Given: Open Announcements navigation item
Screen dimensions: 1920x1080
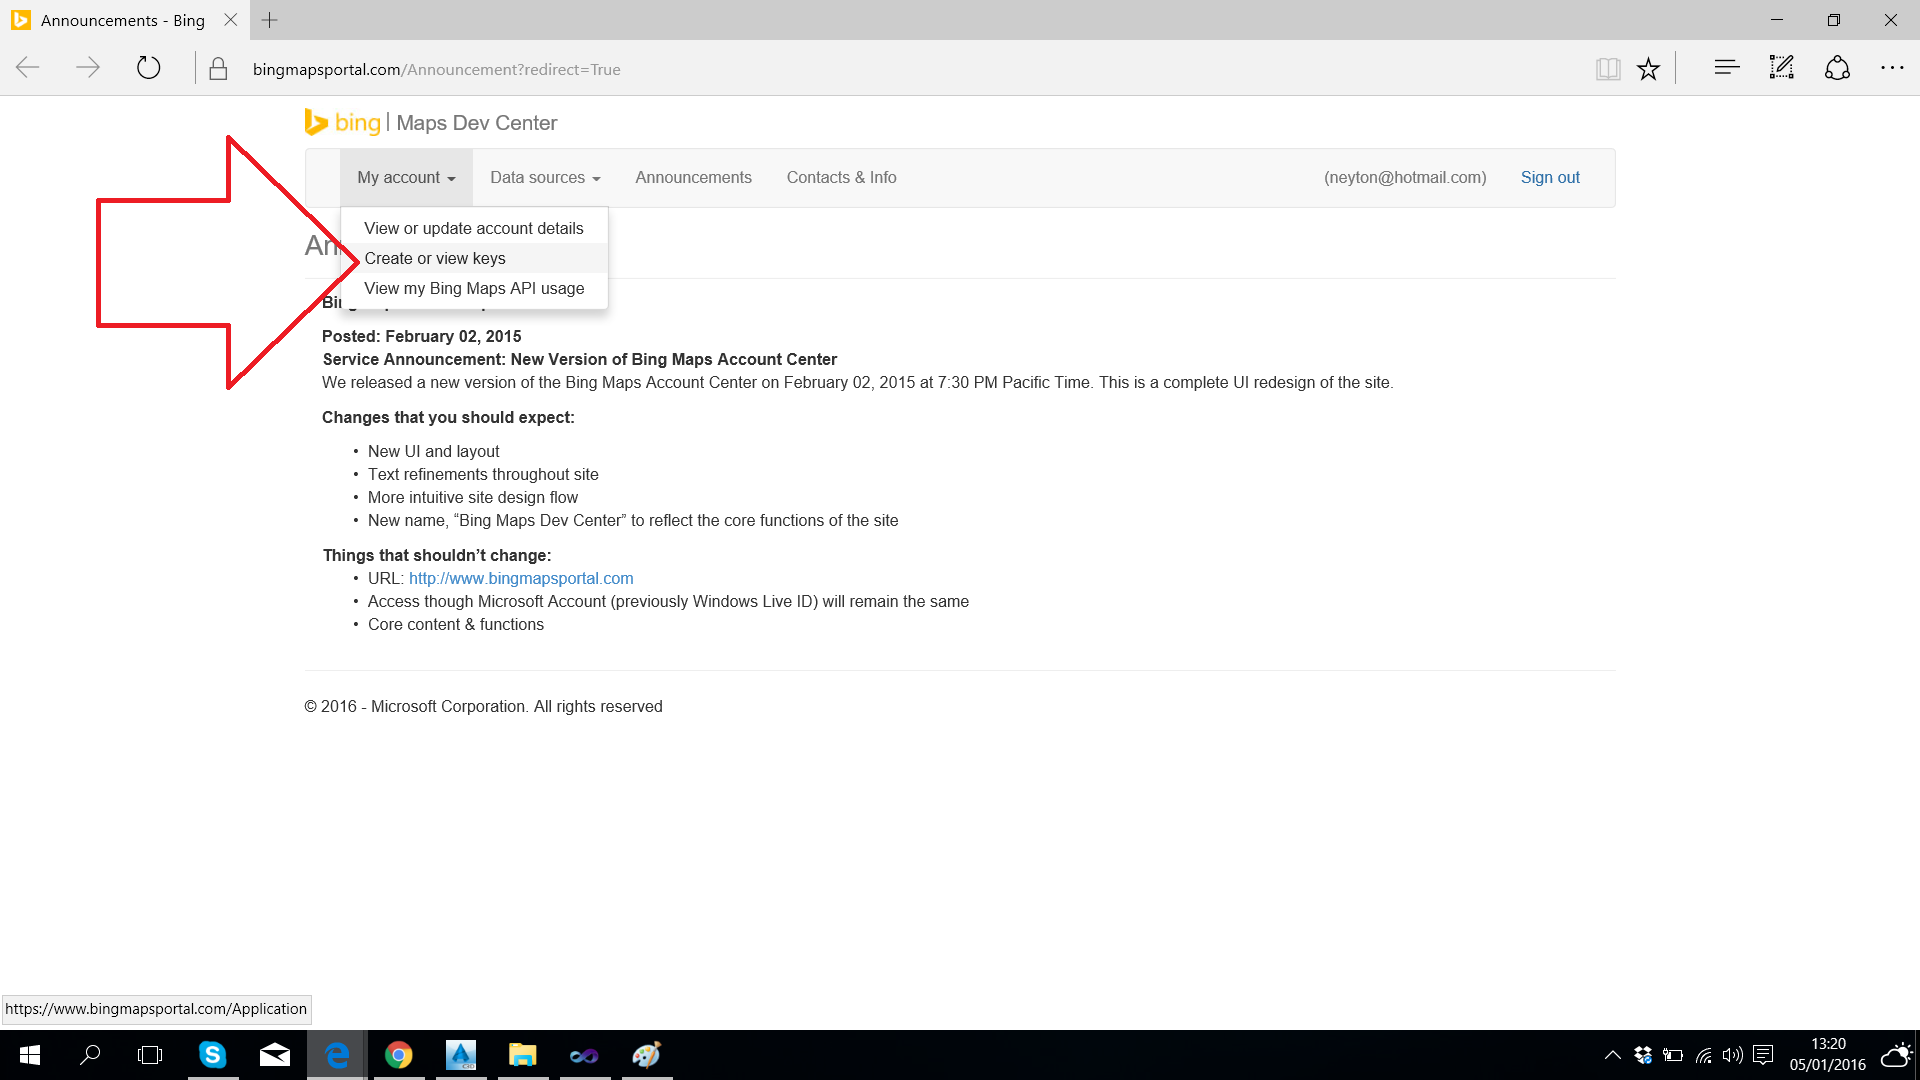Looking at the screenshot, I should [x=693, y=178].
